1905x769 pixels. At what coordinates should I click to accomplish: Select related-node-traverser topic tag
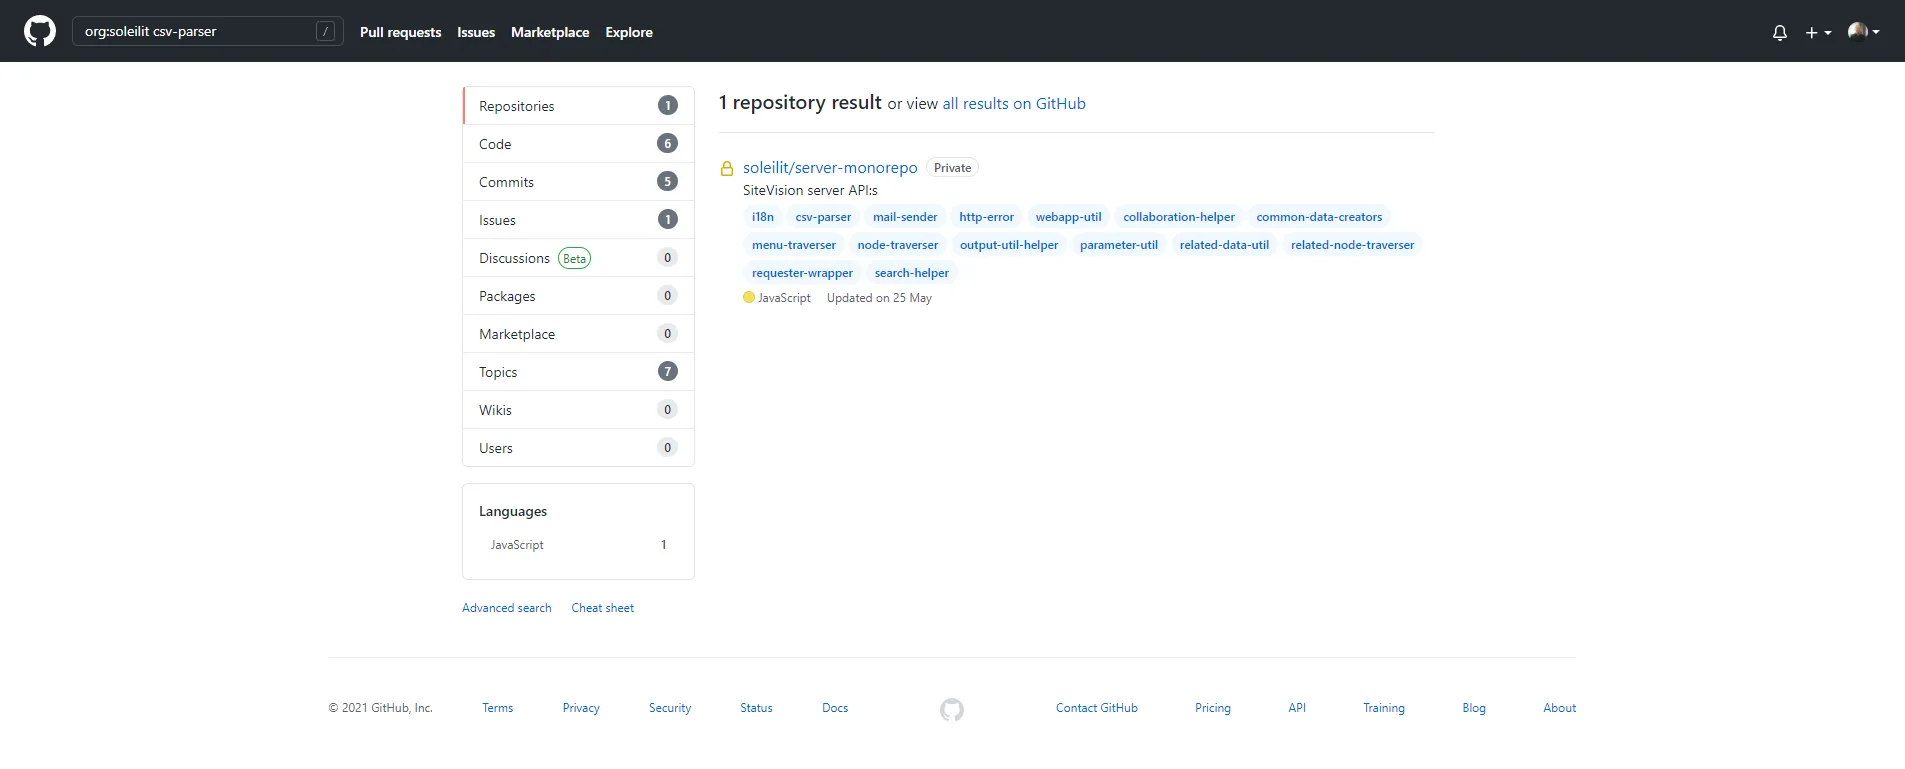[1352, 245]
